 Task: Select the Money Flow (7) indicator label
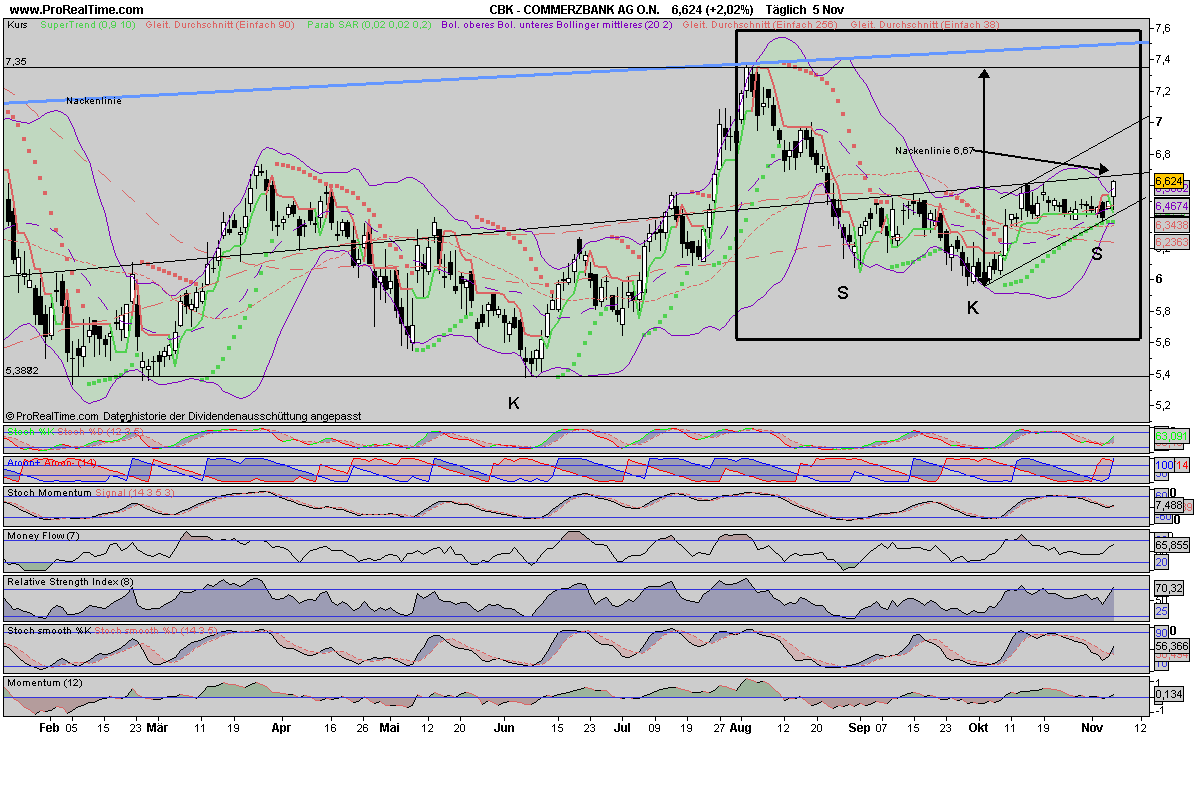pyautogui.click(x=43, y=536)
